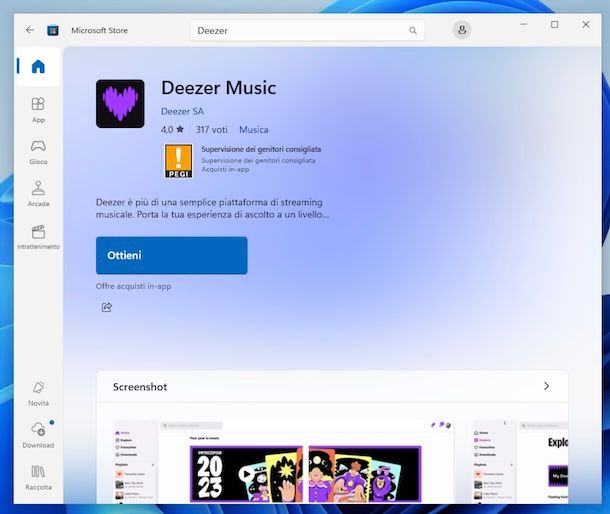The width and height of the screenshot is (610, 514).
Task: Click the search magnifier icon
Action: (413, 30)
